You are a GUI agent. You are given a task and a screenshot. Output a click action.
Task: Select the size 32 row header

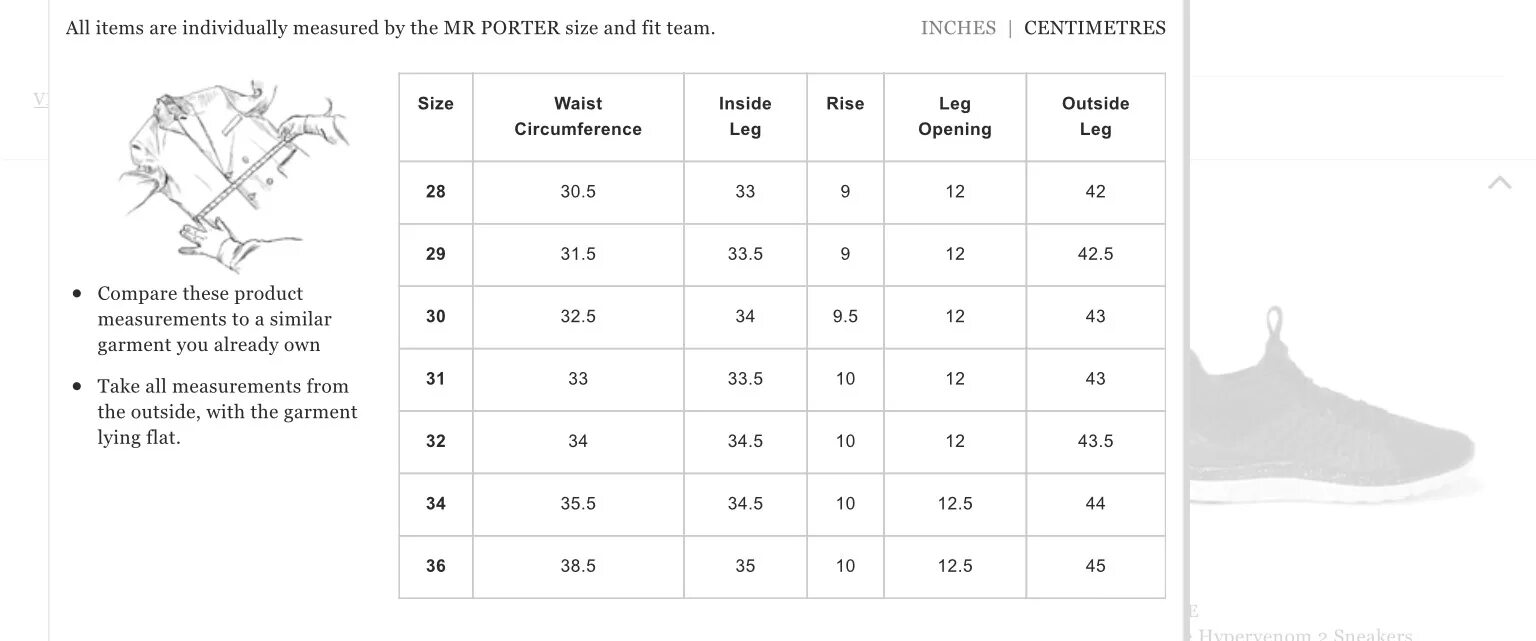tap(436, 441)
